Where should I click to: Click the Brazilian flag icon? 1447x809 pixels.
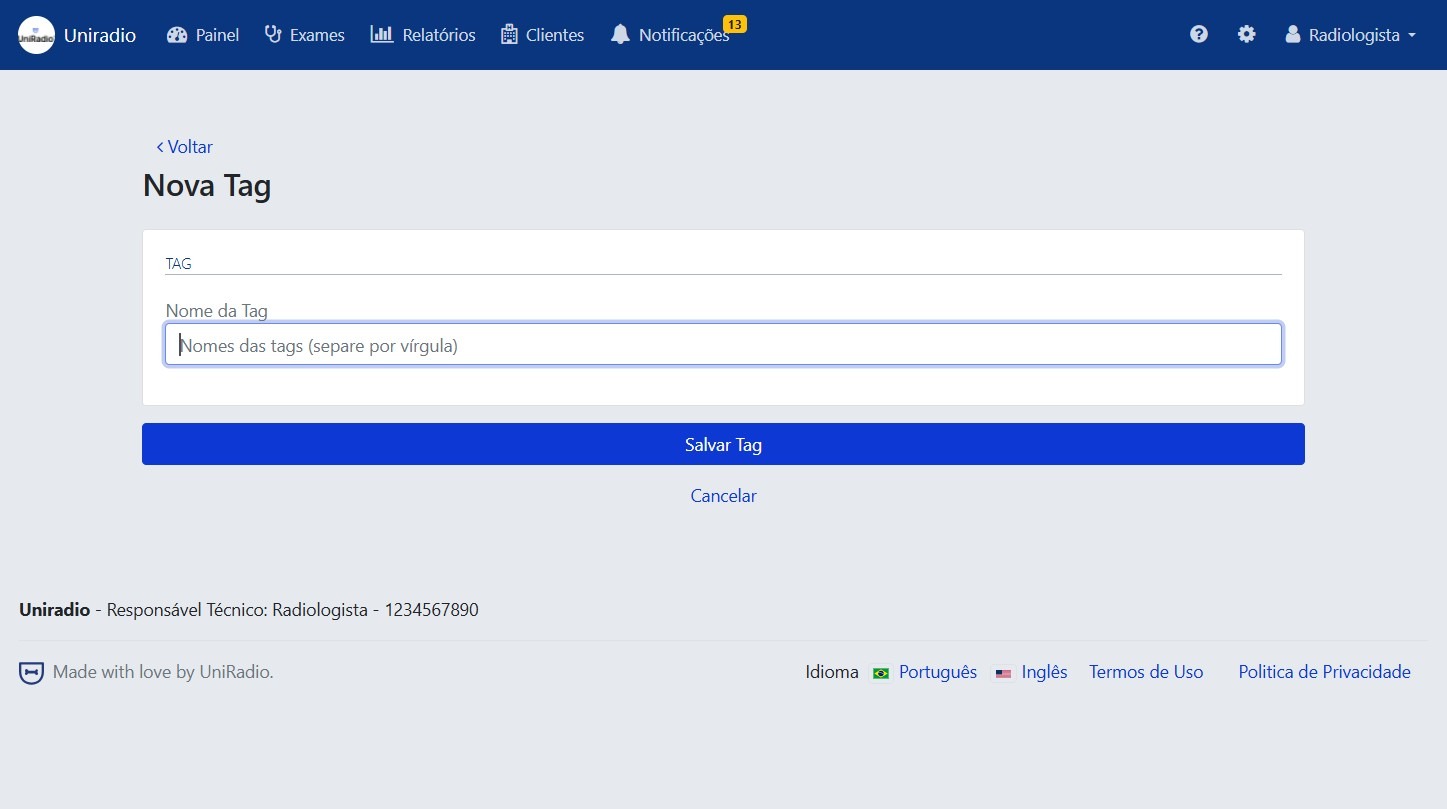coord(881,673)
